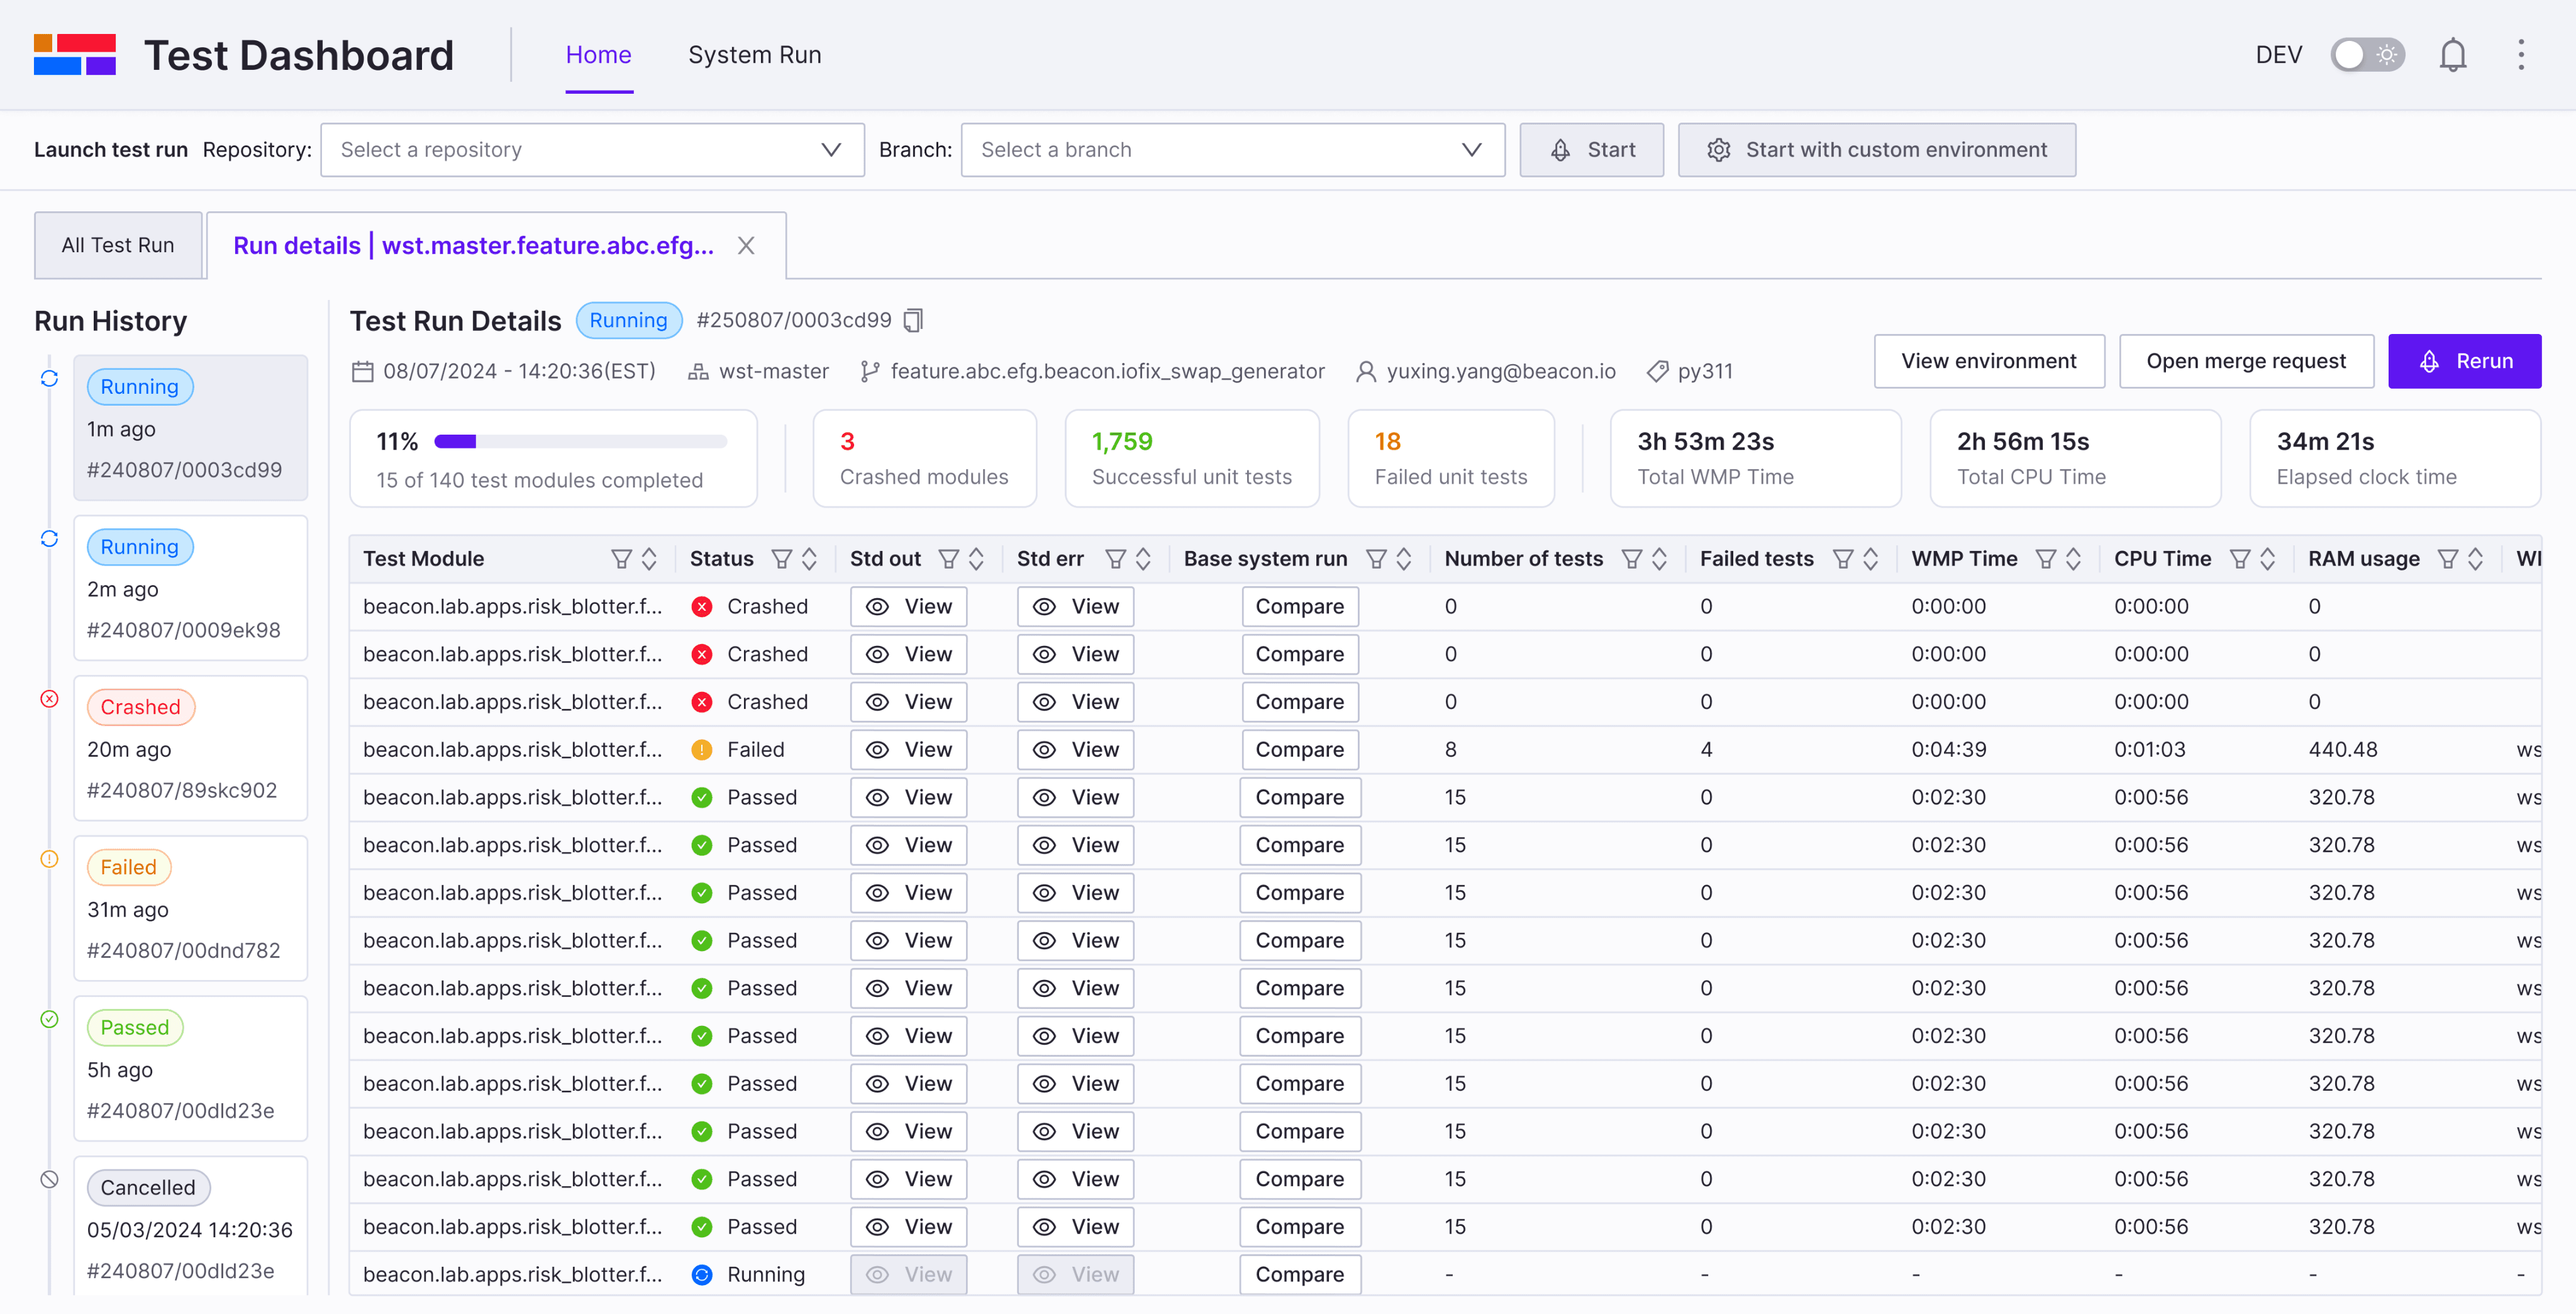Open the three-dot overflow menu

[2520, 55]
